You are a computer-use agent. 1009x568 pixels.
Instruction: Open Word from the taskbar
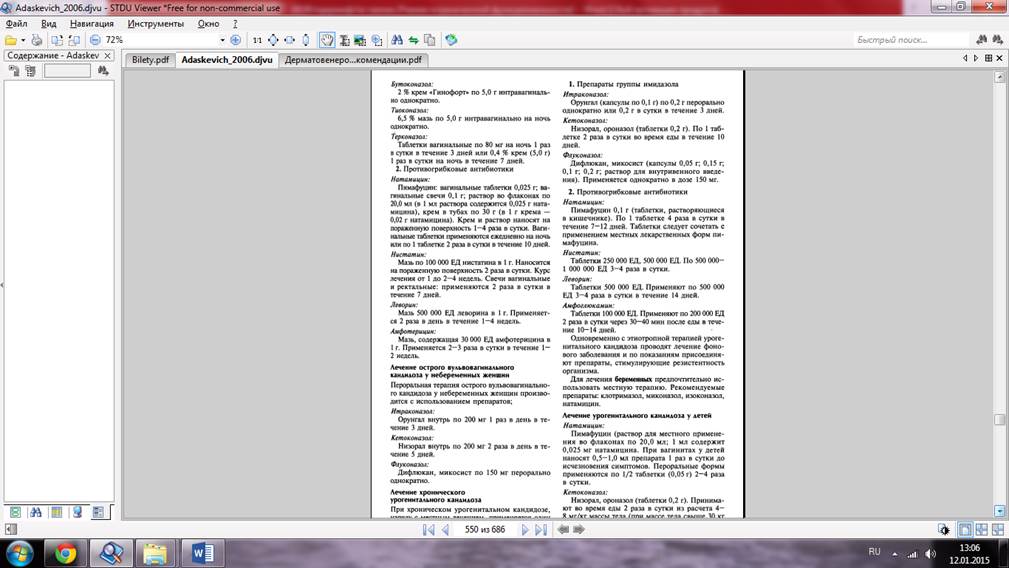tap(202, 553)
